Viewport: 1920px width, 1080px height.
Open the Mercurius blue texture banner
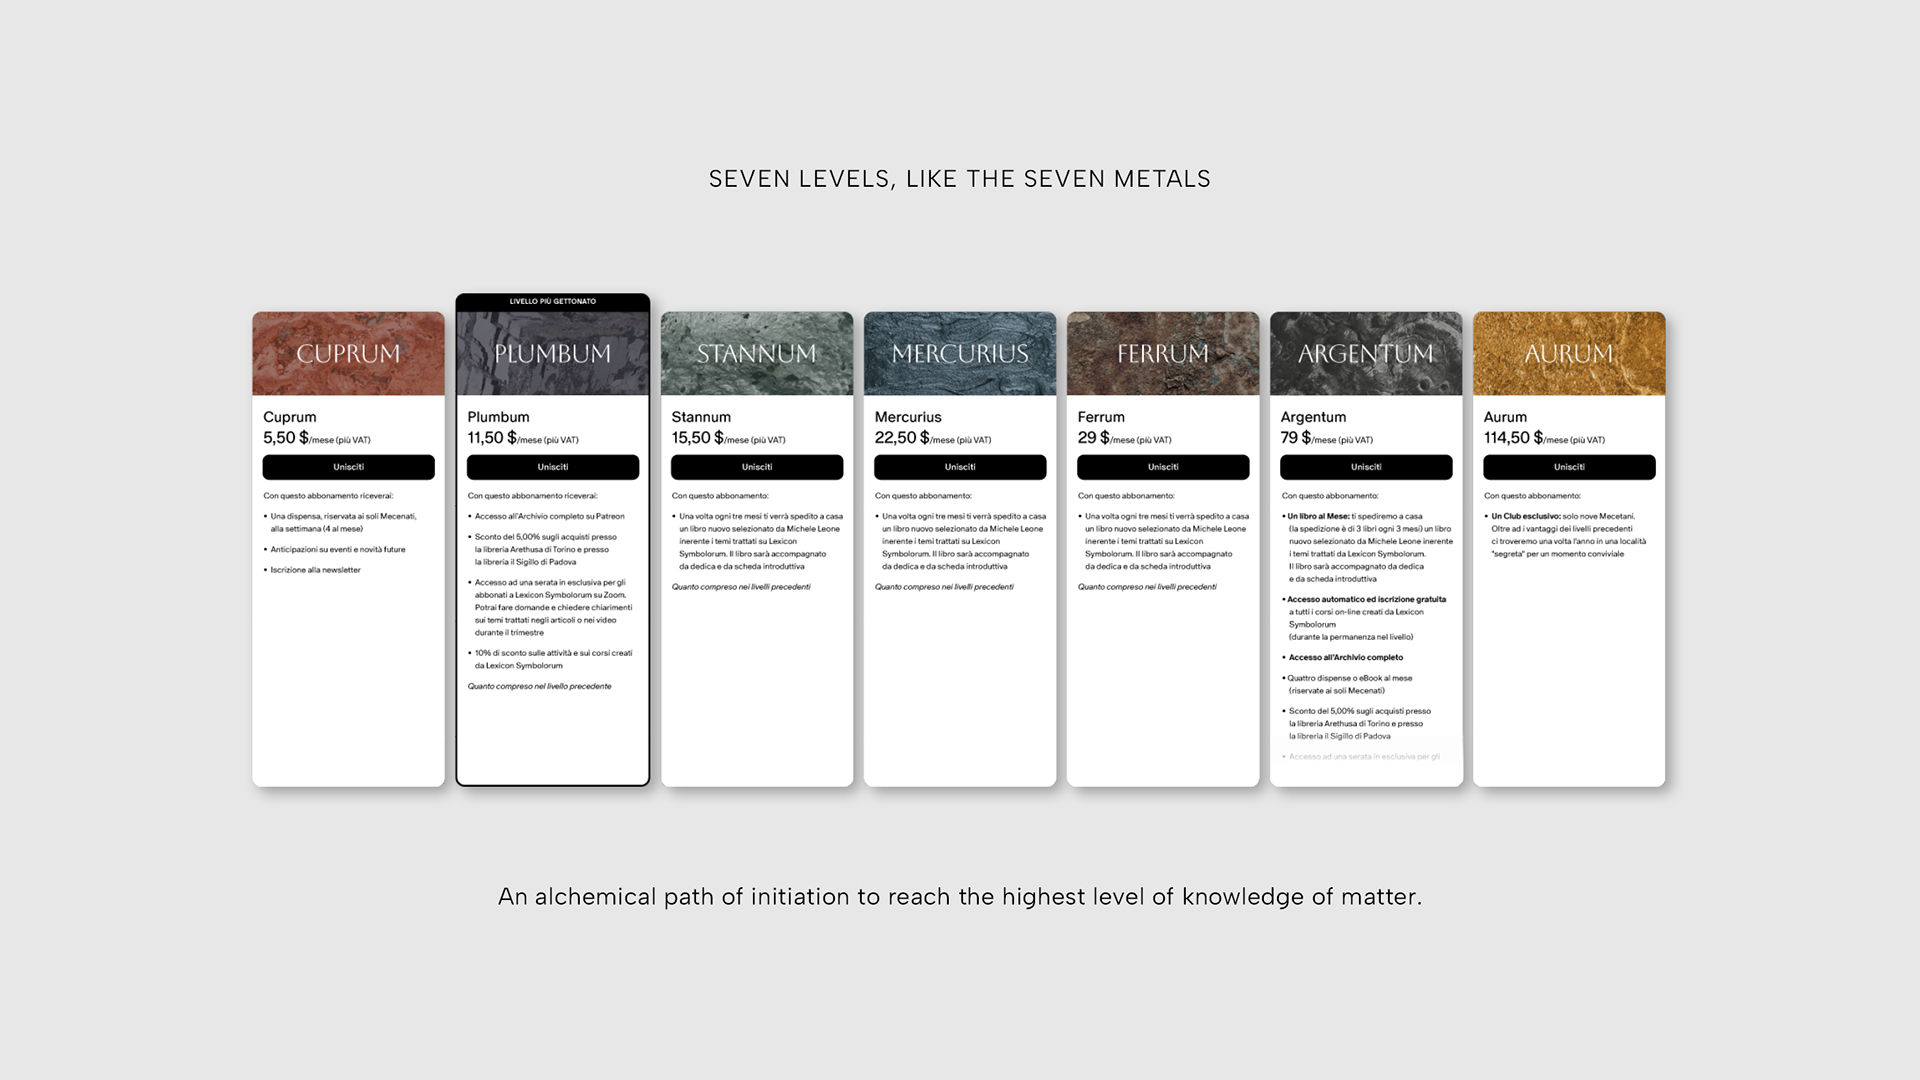959,353
